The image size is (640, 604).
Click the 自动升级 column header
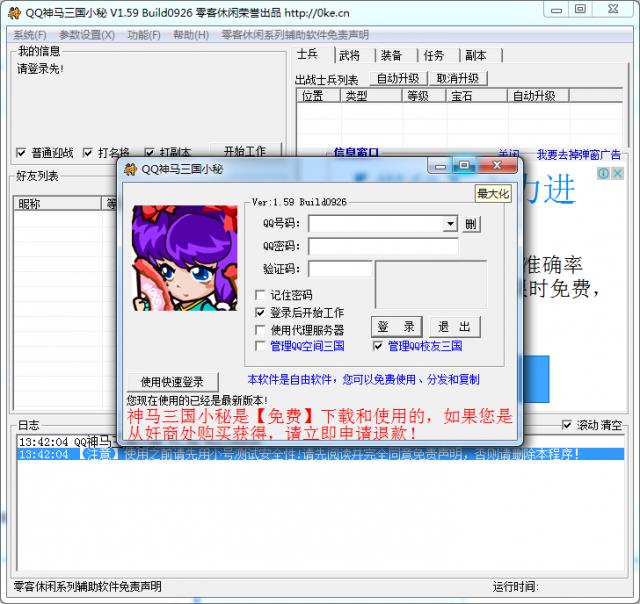[538, 96]
